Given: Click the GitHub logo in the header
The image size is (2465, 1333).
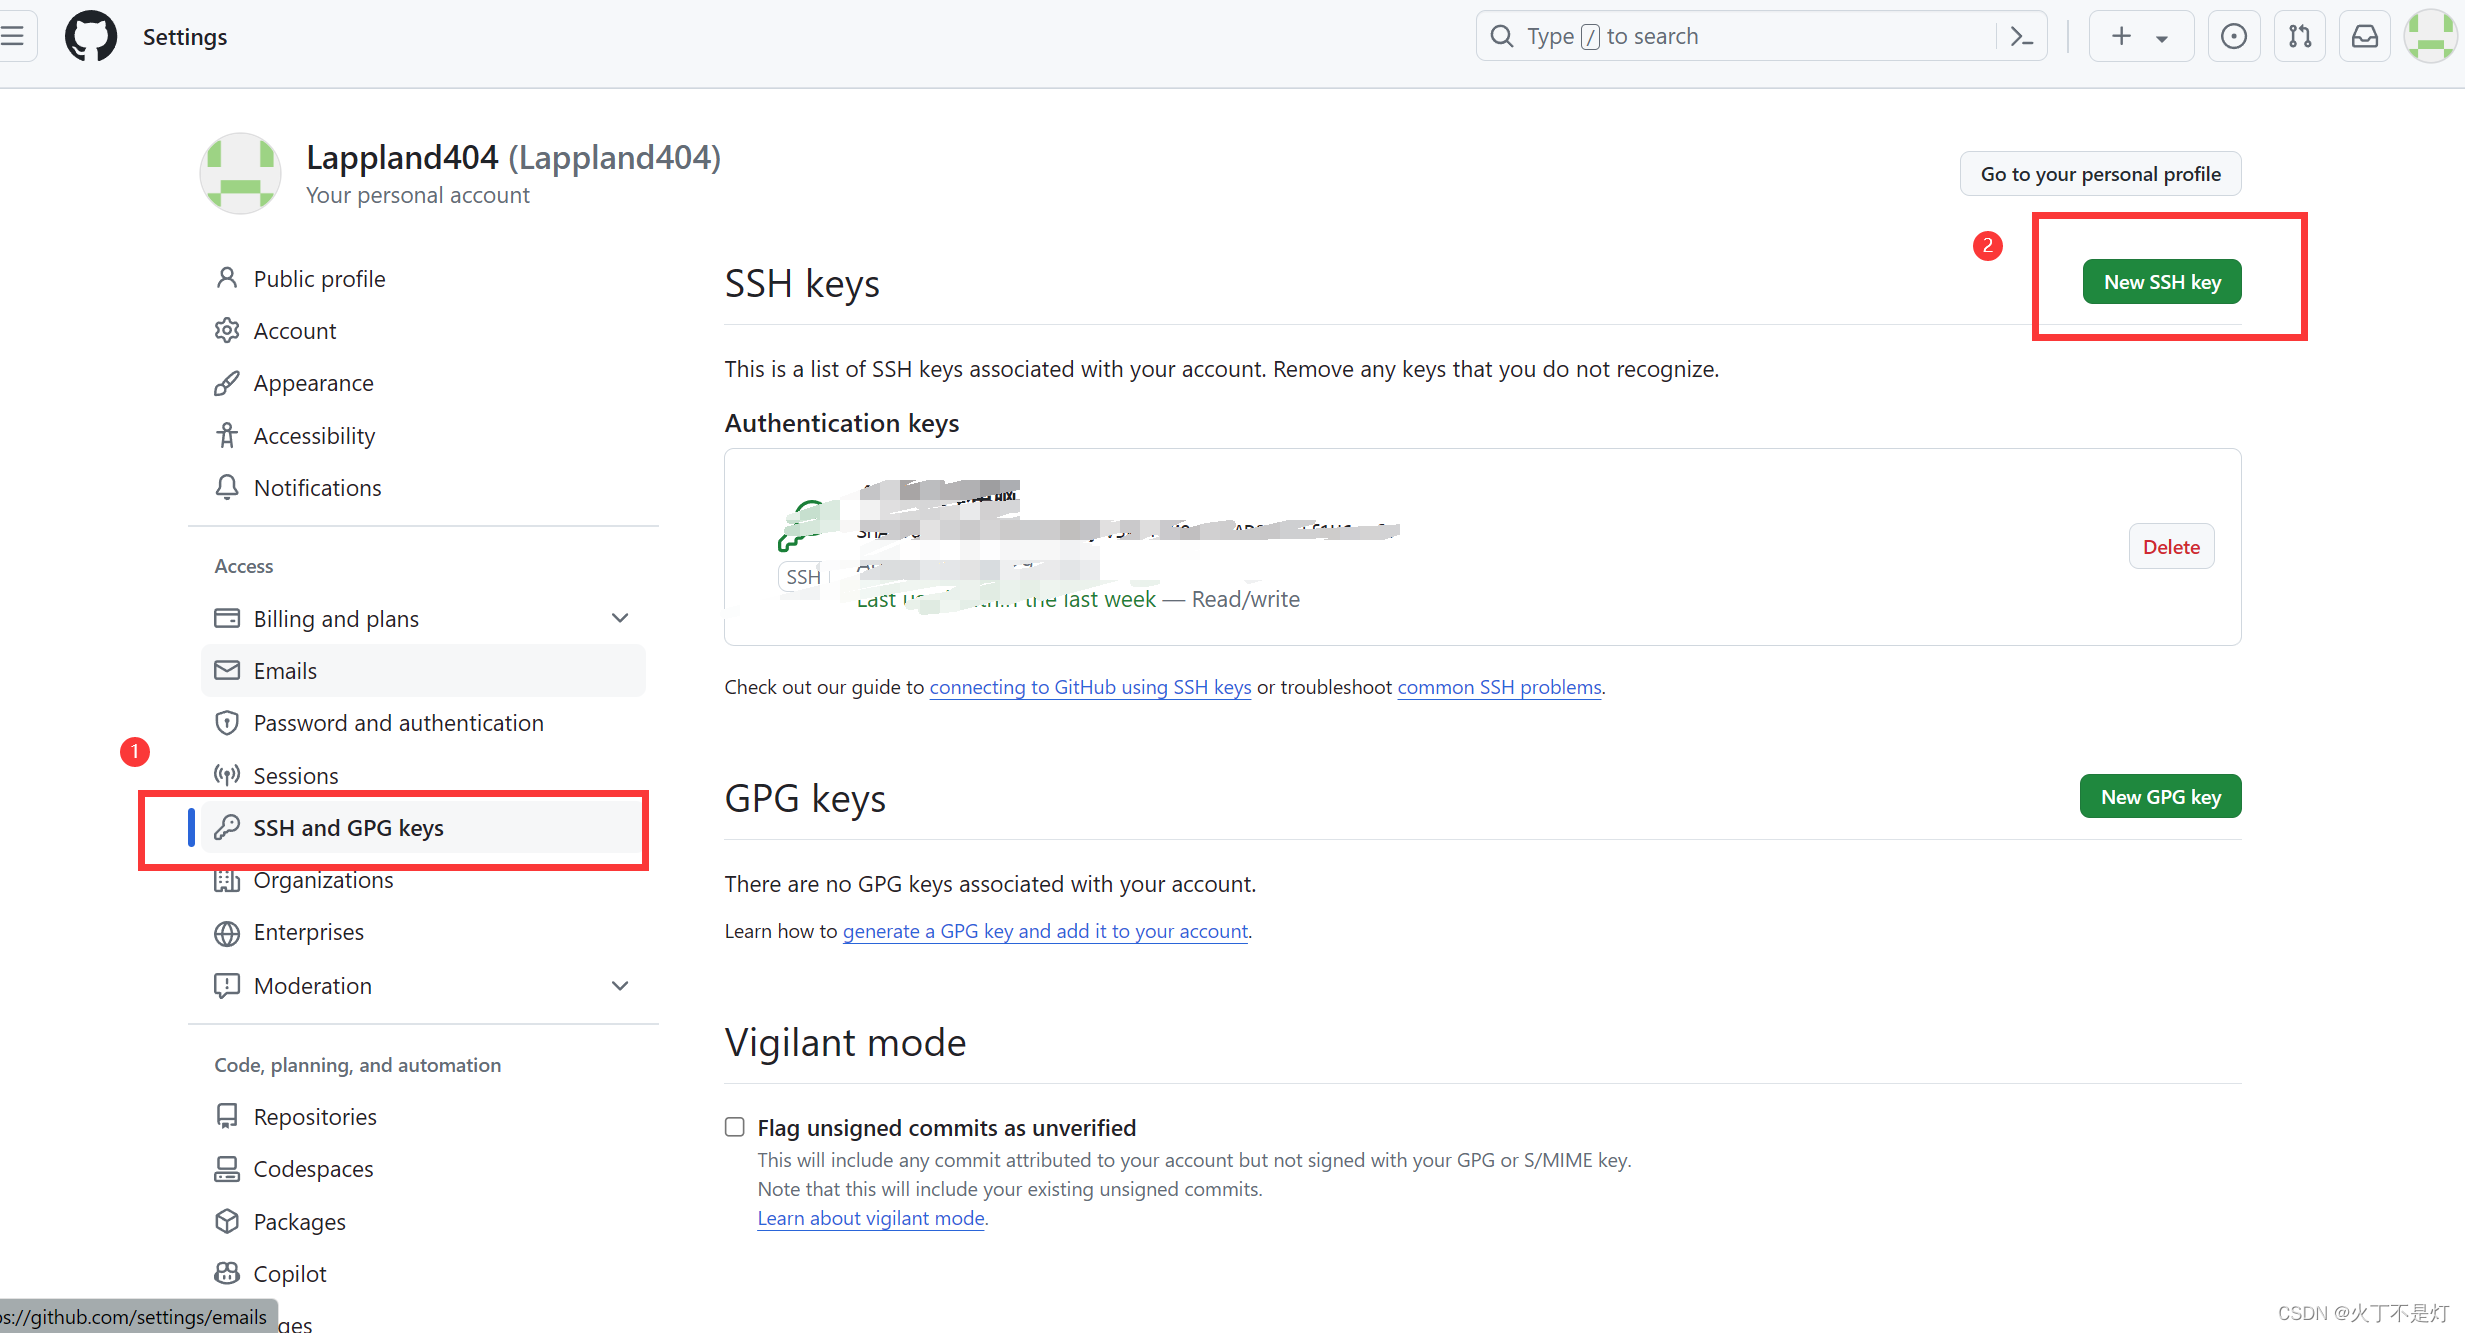Looking at the screenshot, I should pos(90,35).
